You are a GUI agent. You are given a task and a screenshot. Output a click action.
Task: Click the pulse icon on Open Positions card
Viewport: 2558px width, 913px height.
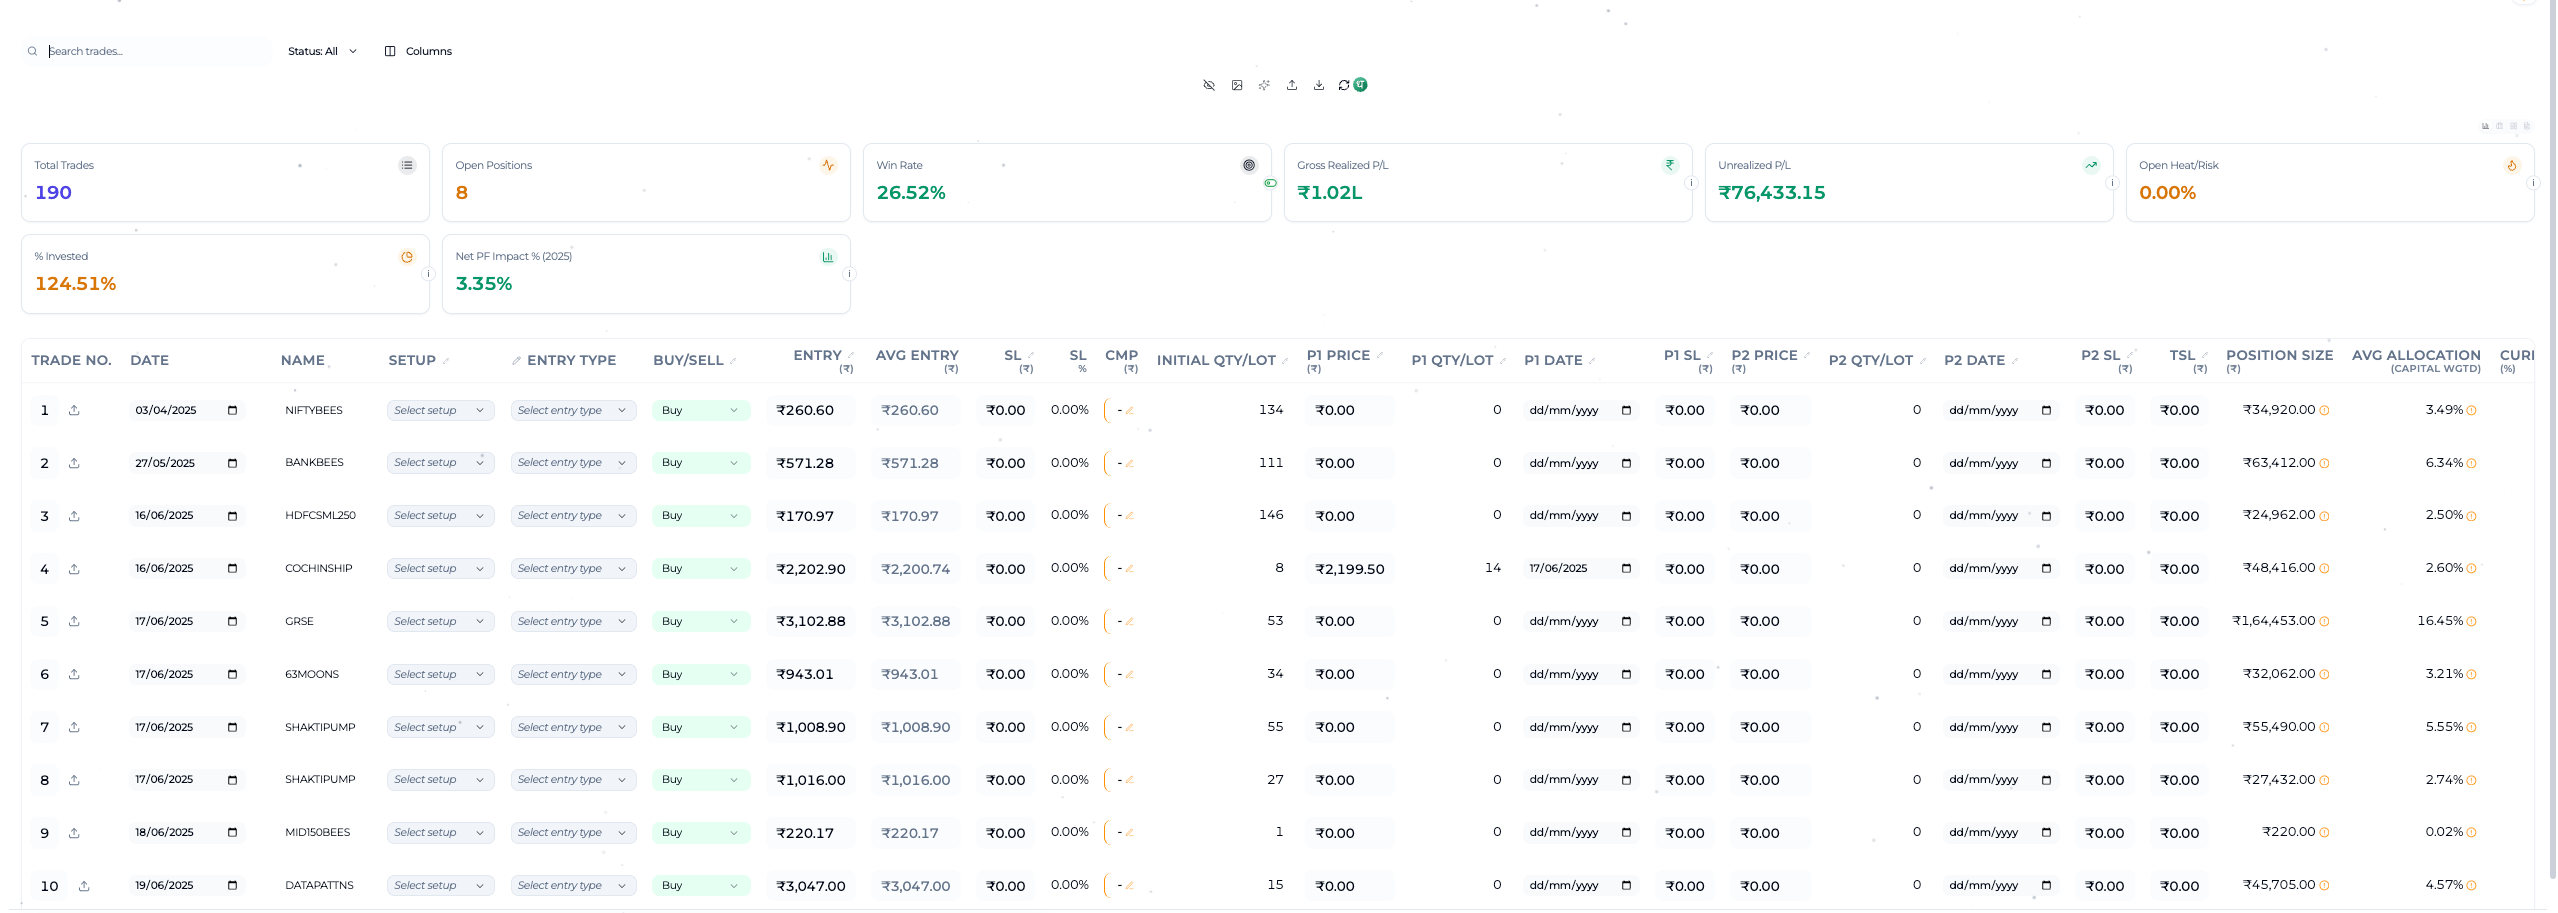tap(828, 166)
